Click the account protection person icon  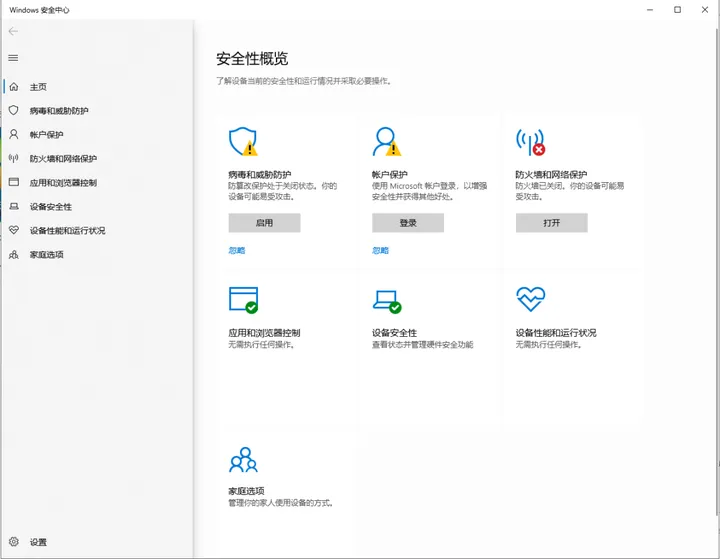point(386,142)
